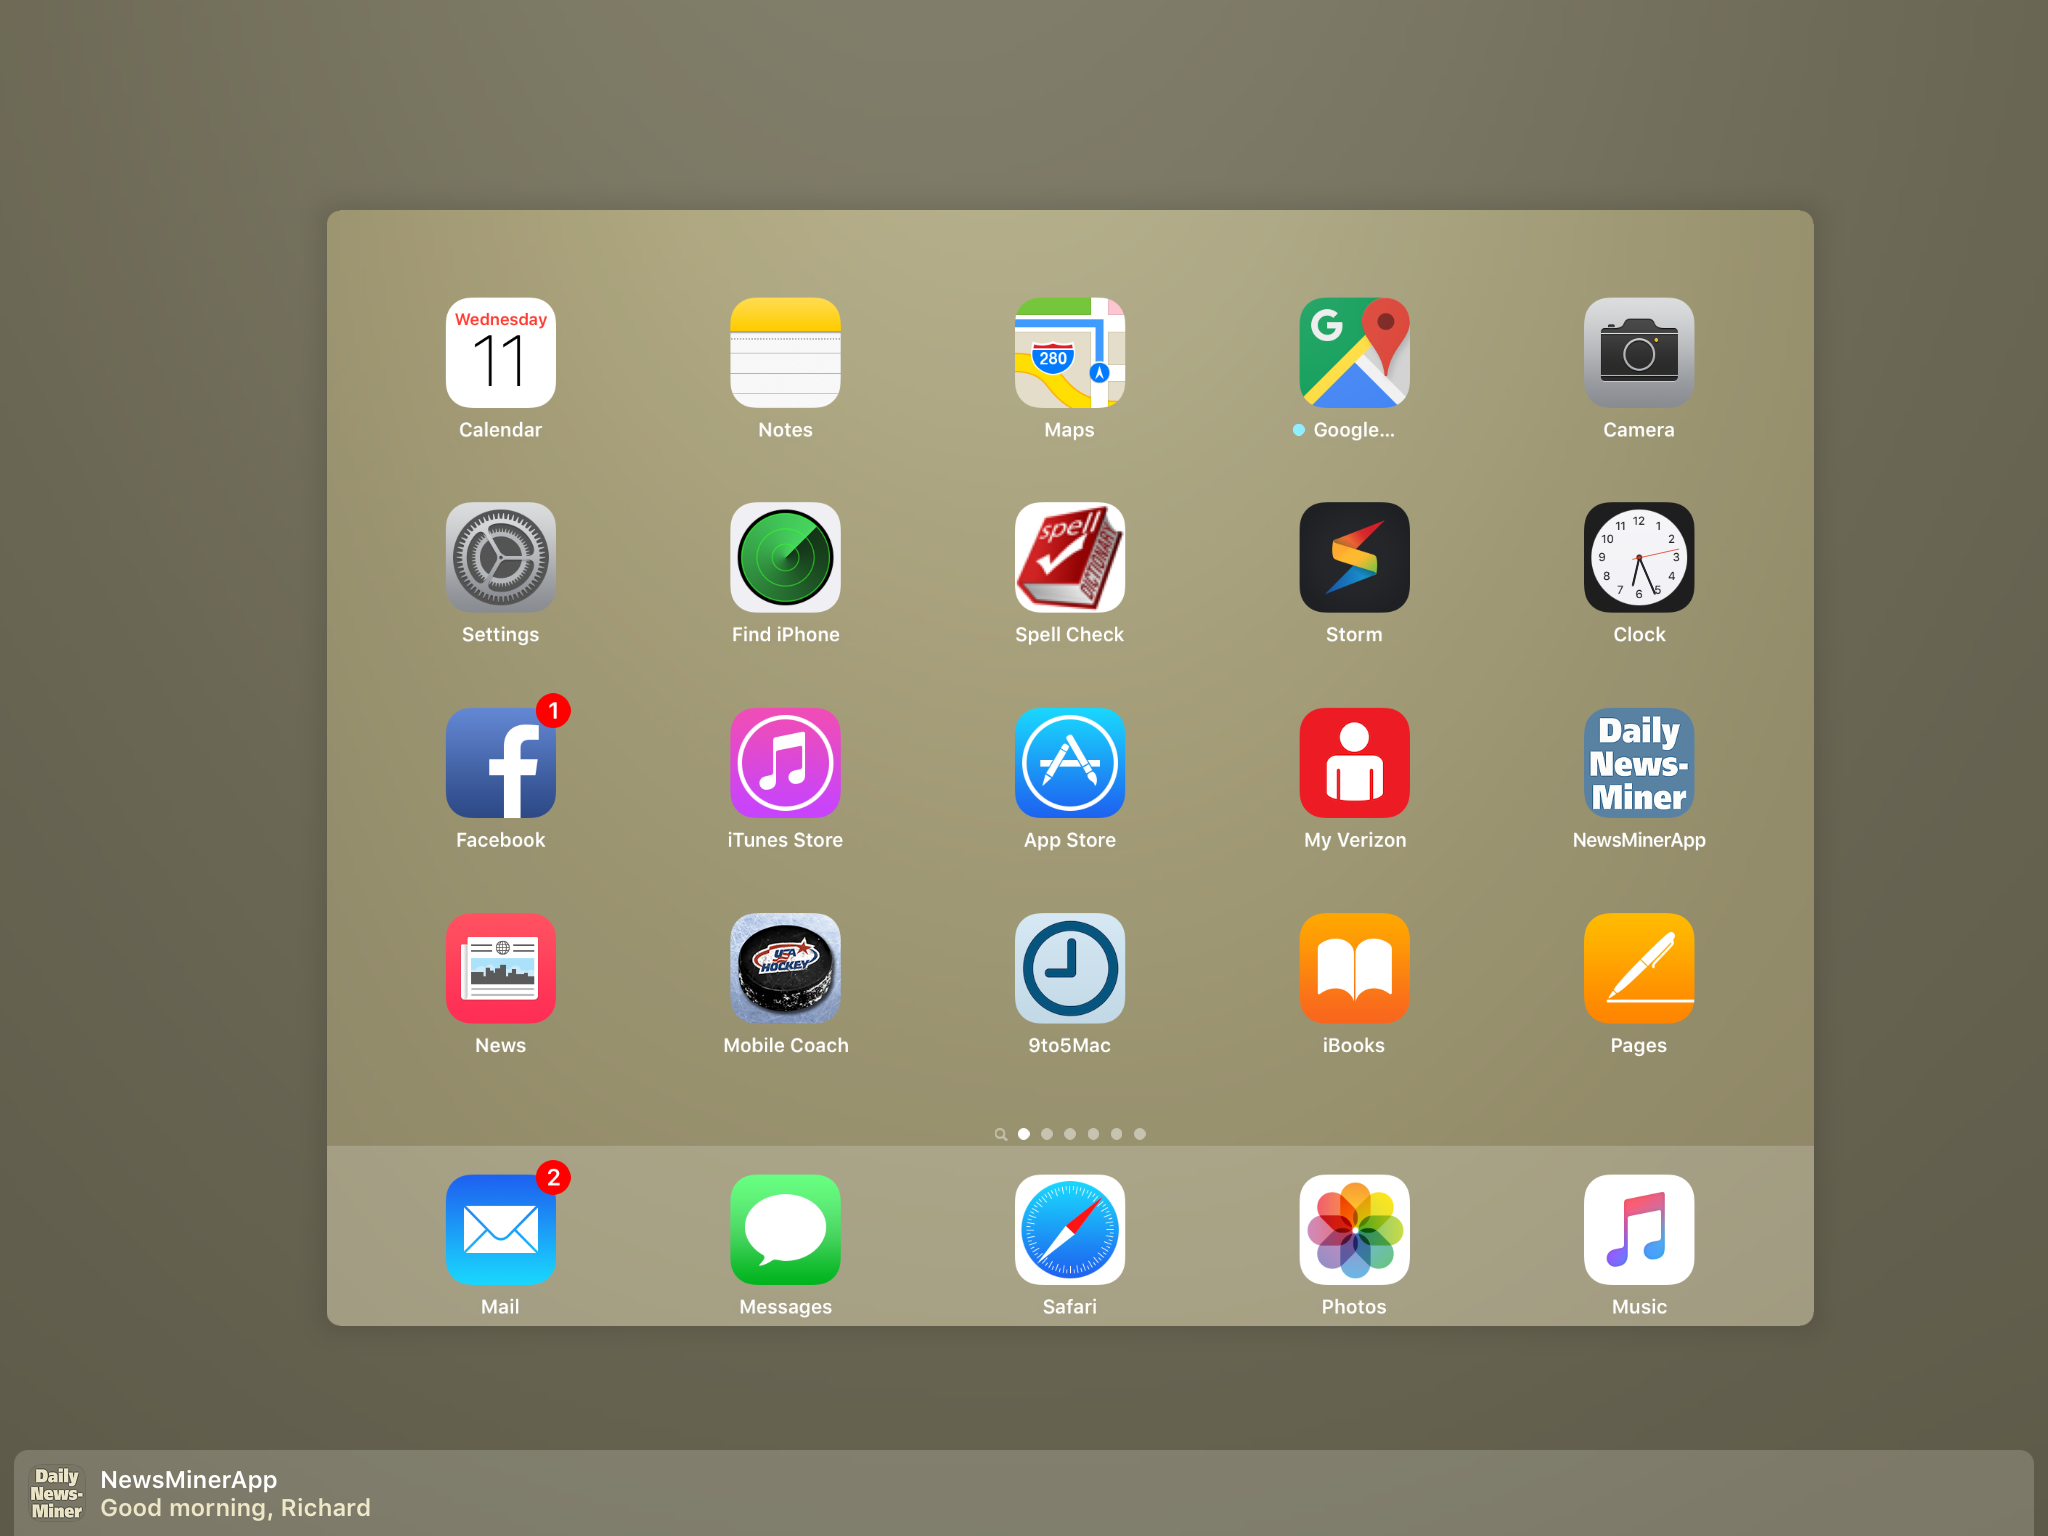Viewport: 2048px width, 1536px height.
Task: Click the "iTunes Store" label text
Action: point(785,840)
